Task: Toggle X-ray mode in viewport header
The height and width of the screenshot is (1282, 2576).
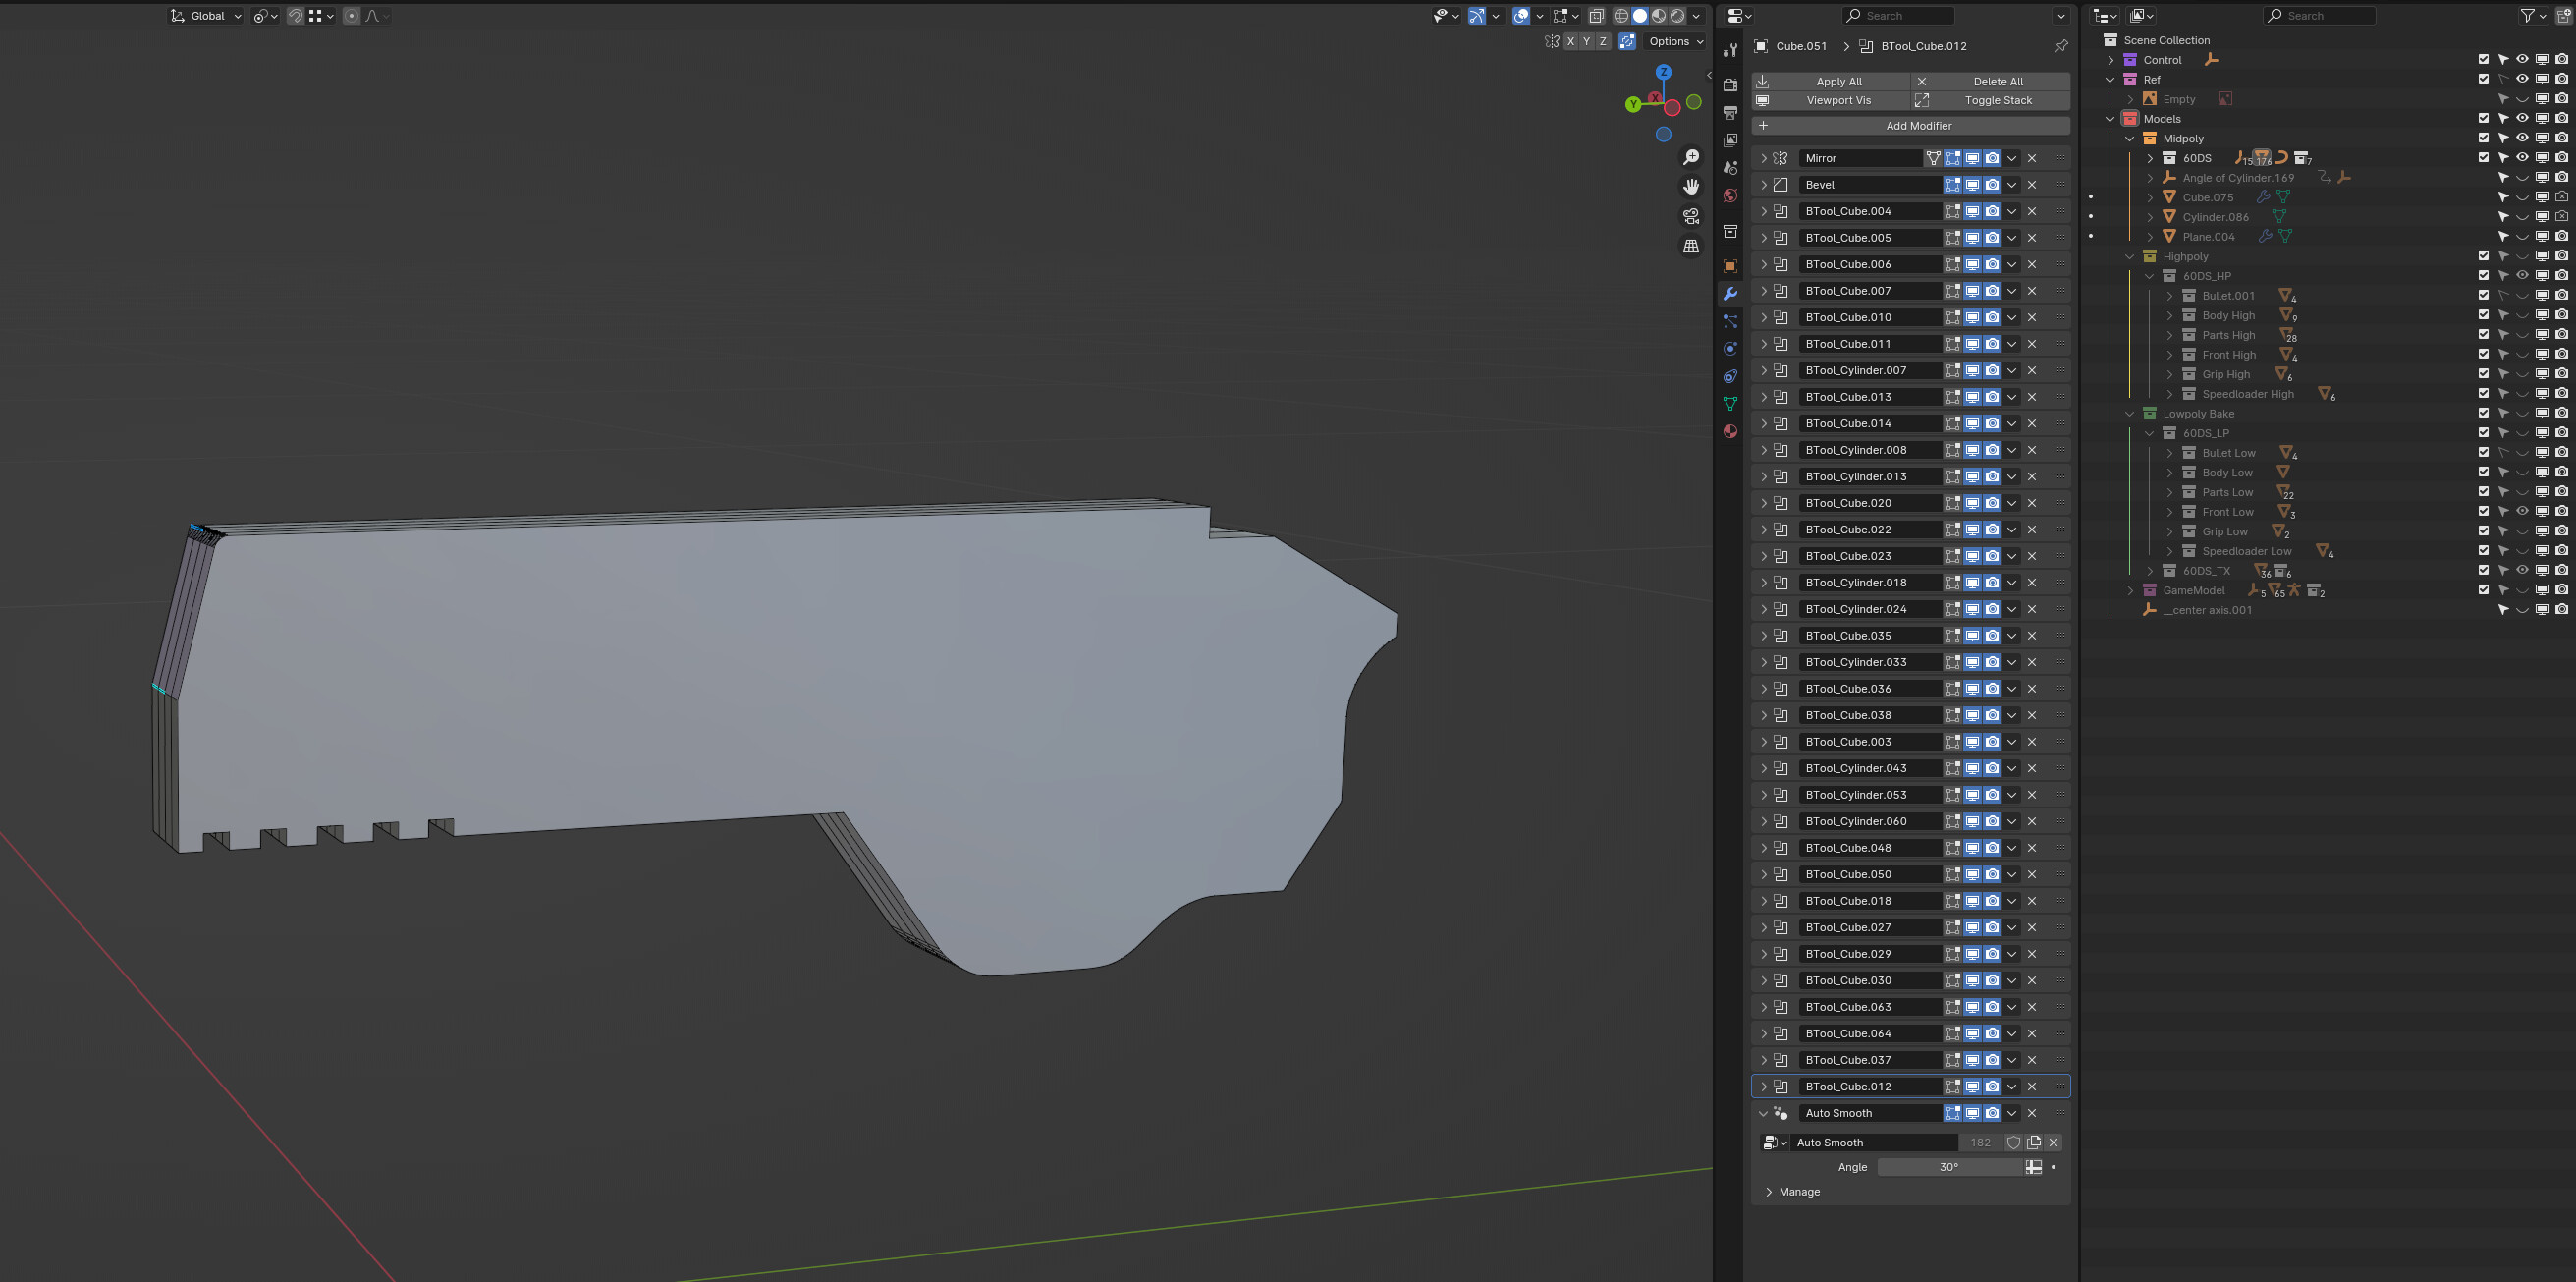Action: click(1596, 15)
